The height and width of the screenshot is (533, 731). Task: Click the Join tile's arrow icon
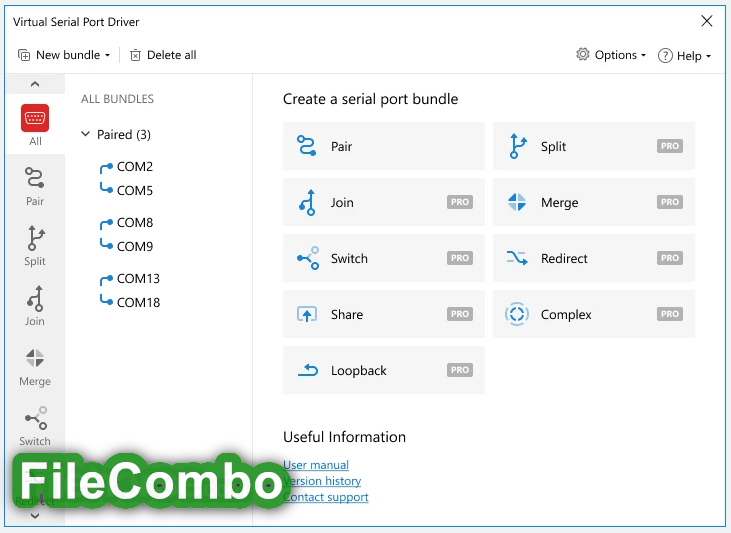pos(308,202)
